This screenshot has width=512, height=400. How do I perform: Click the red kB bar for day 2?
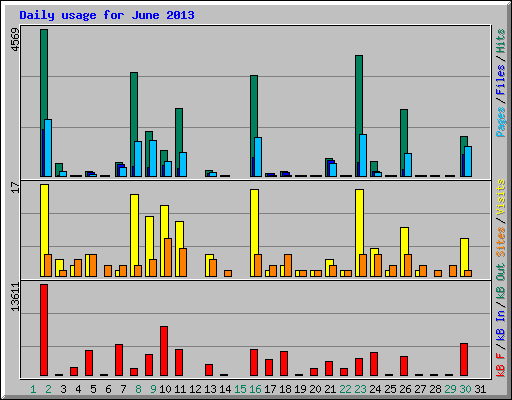tap(44, 330)
